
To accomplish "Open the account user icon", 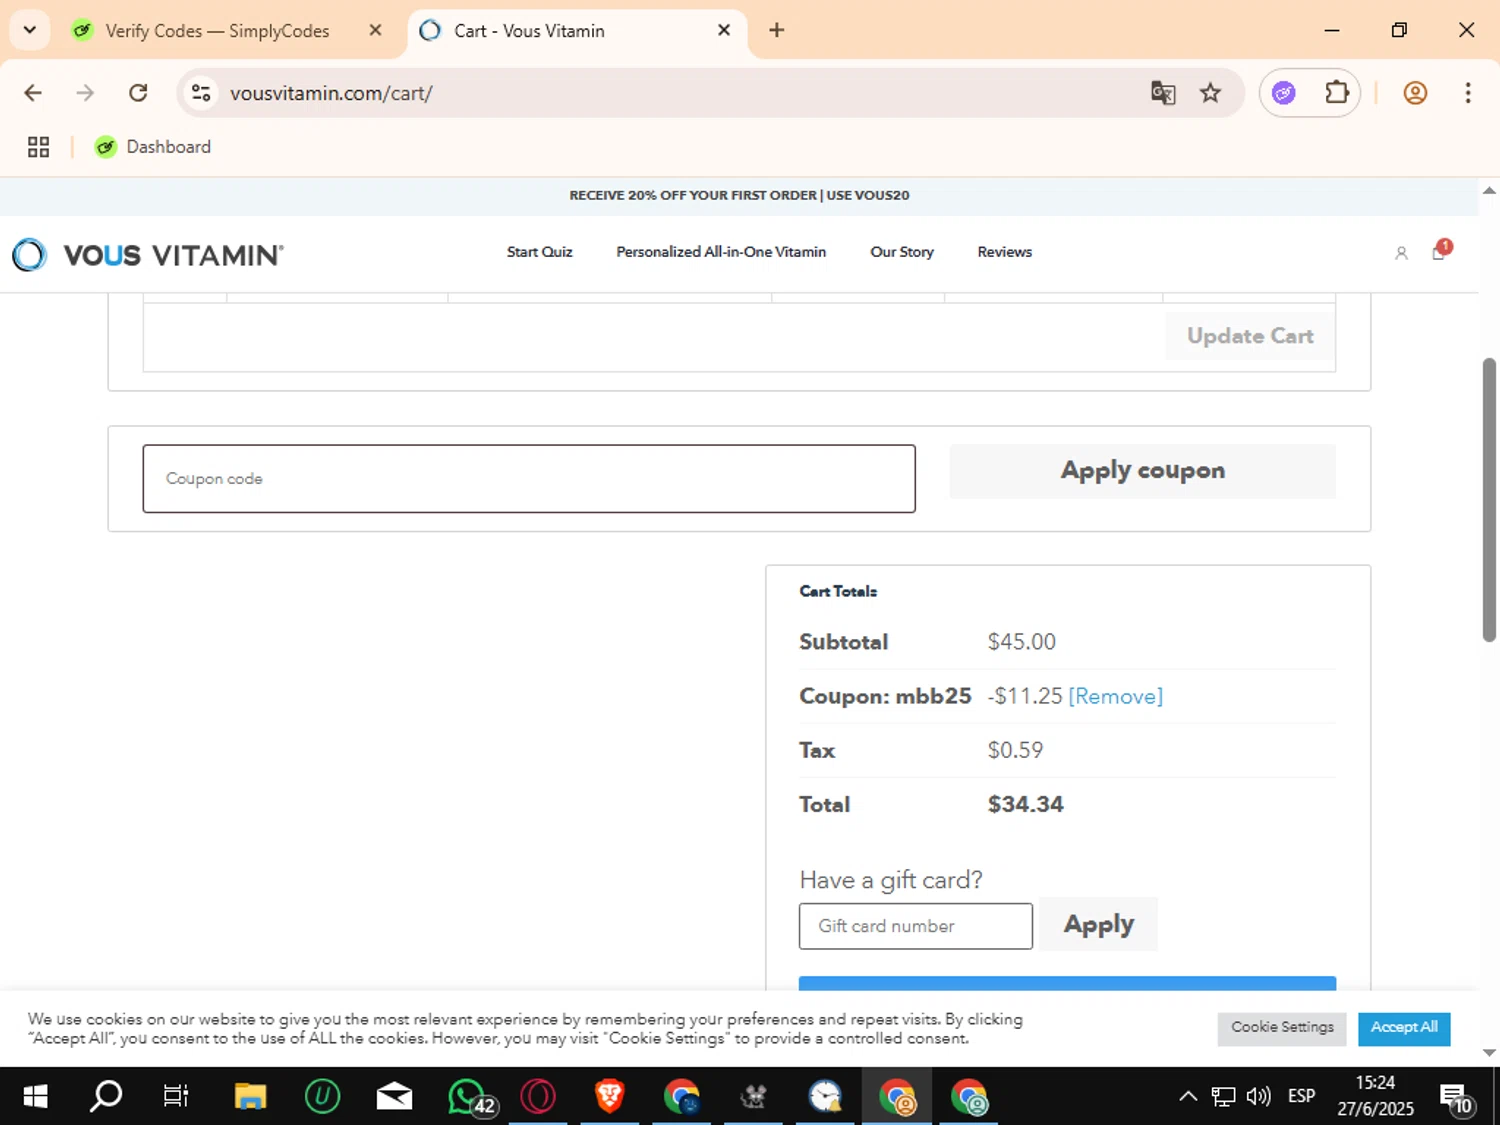I will [1401, 253].
